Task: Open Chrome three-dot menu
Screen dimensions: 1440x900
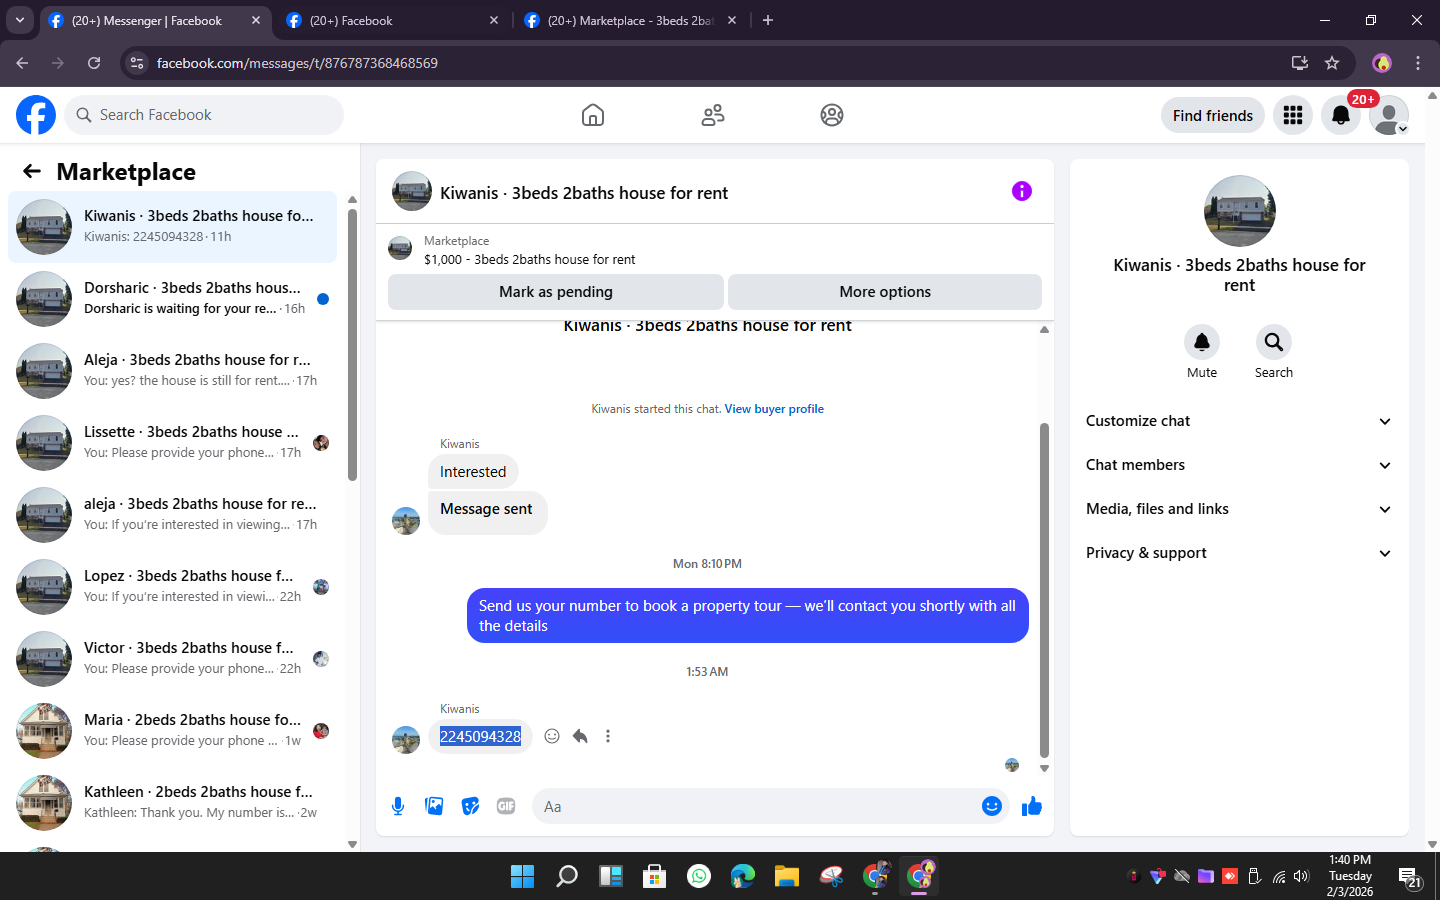Action: coord(1418,63)
